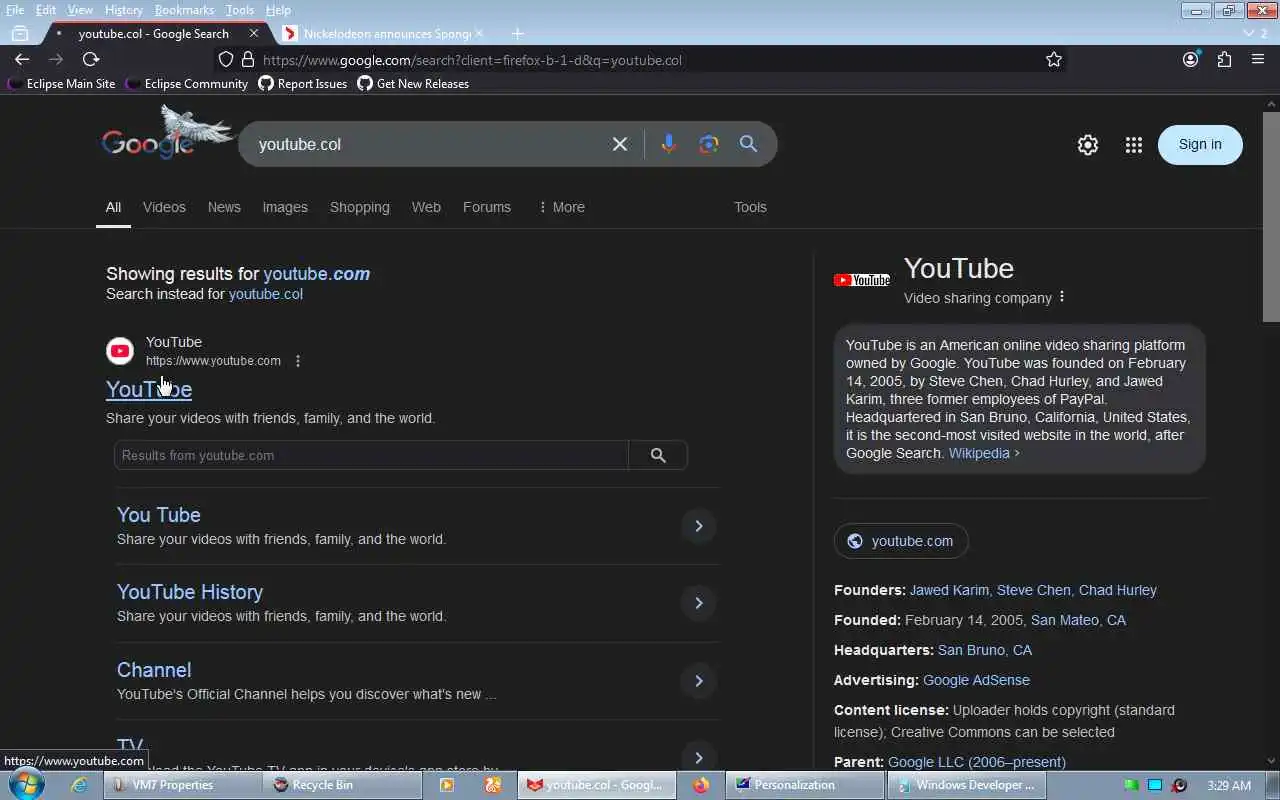
Task: Switch to Shopping search tab
Action: point(360,207)
